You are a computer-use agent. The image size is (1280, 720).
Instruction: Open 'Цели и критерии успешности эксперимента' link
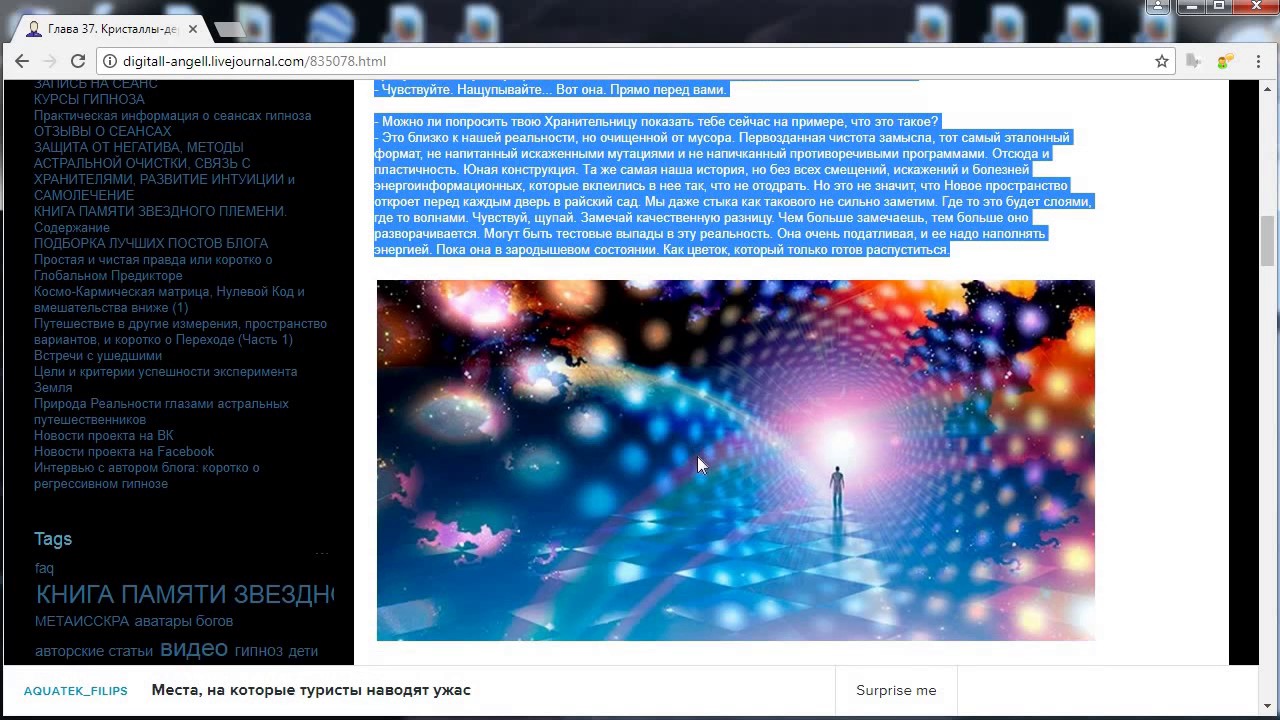point(165,379)
